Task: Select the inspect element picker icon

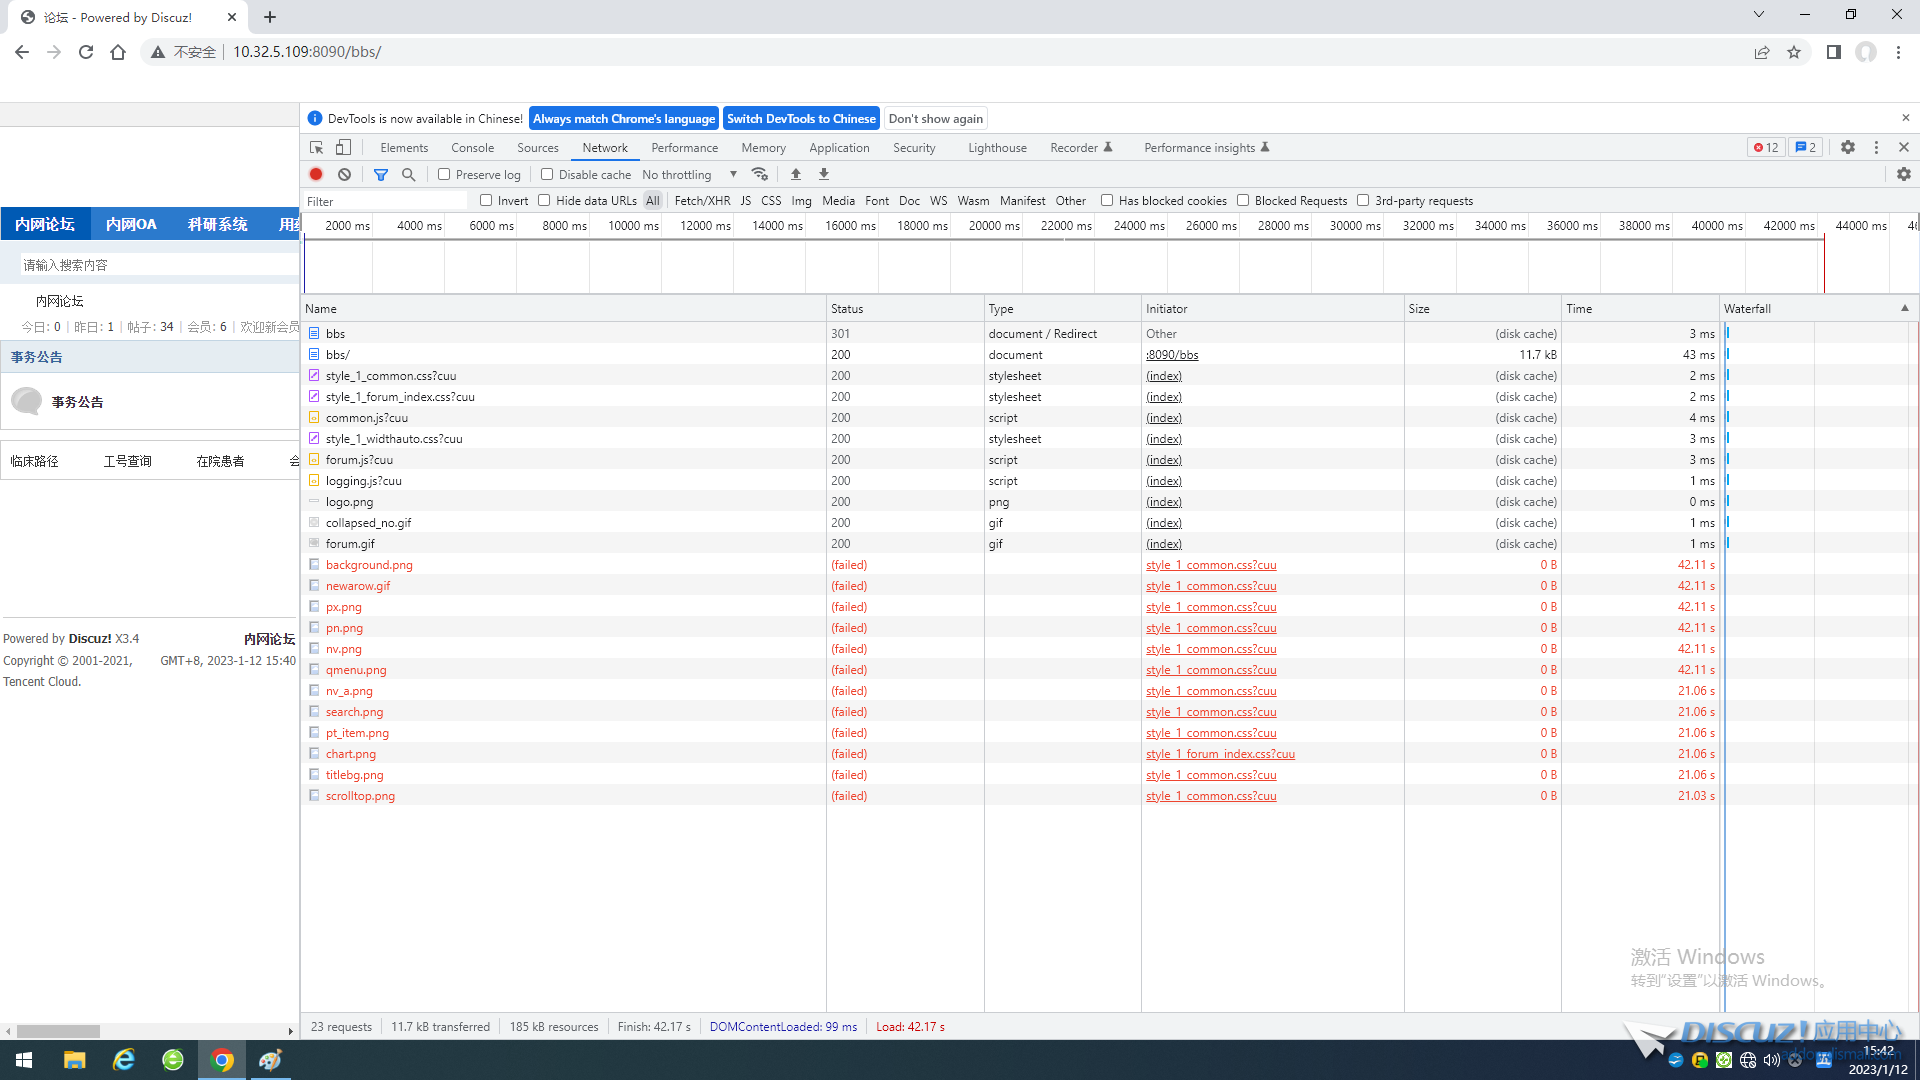Action: [317, 148]
